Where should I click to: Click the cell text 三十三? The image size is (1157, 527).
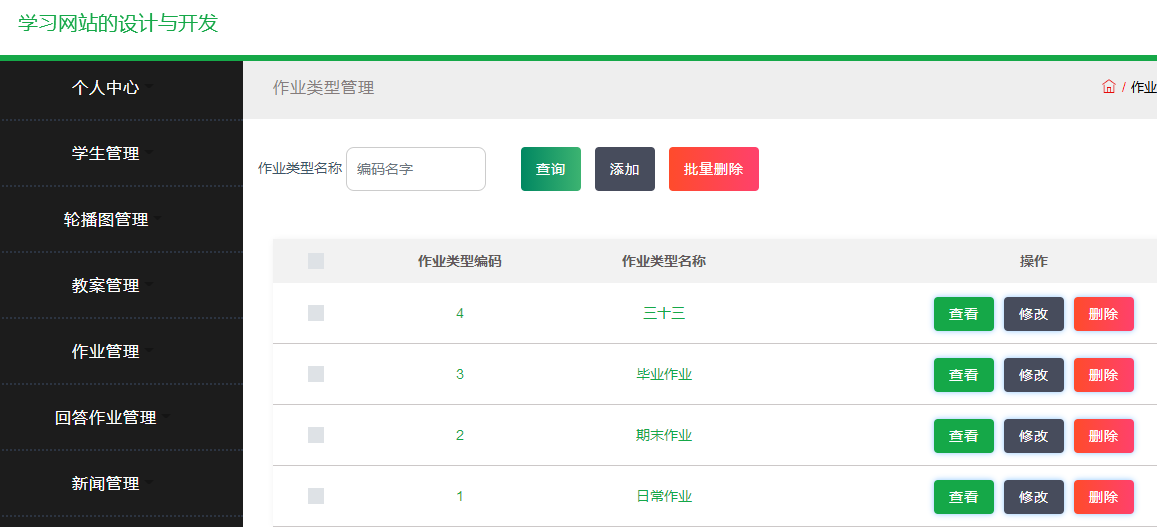pyautogui.click(x=664, y=314)
